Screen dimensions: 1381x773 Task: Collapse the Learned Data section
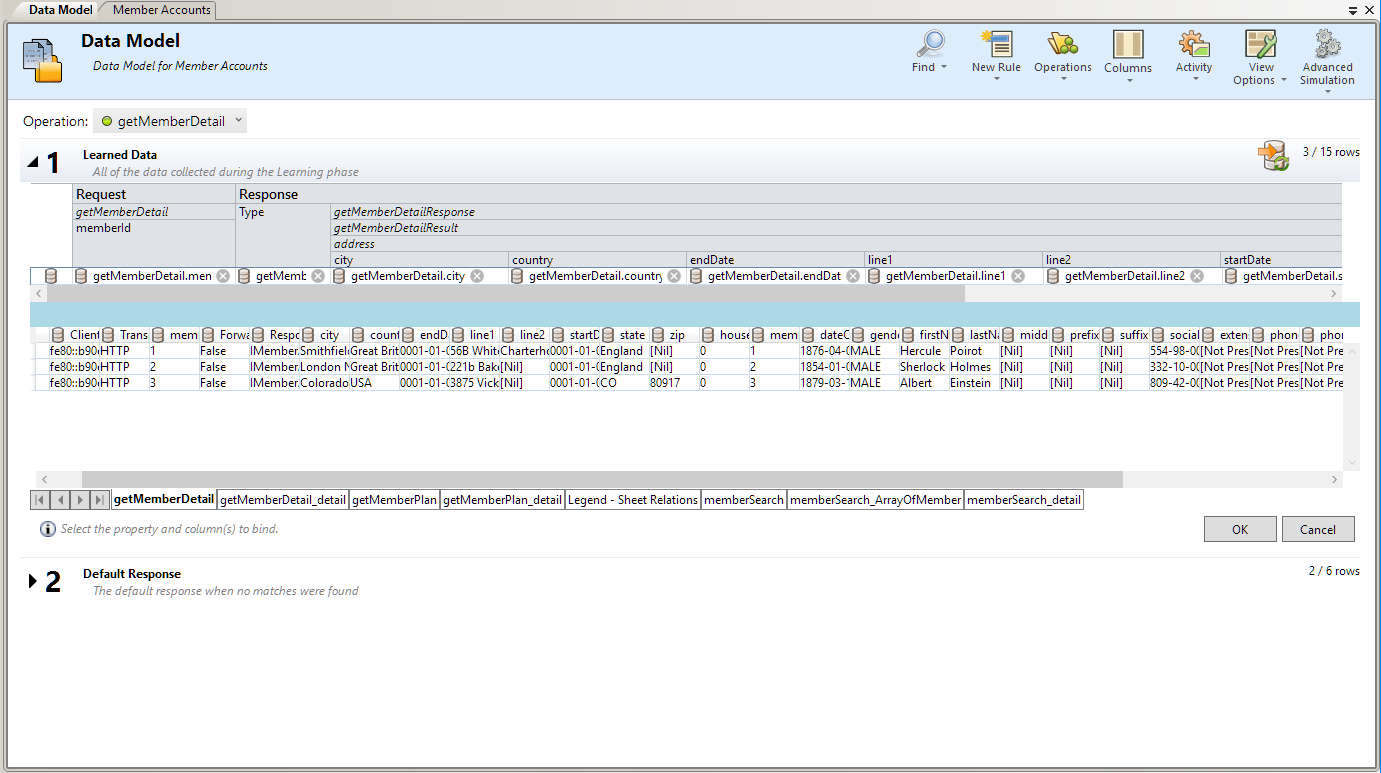pyautogui.click(x=33, y=161)
